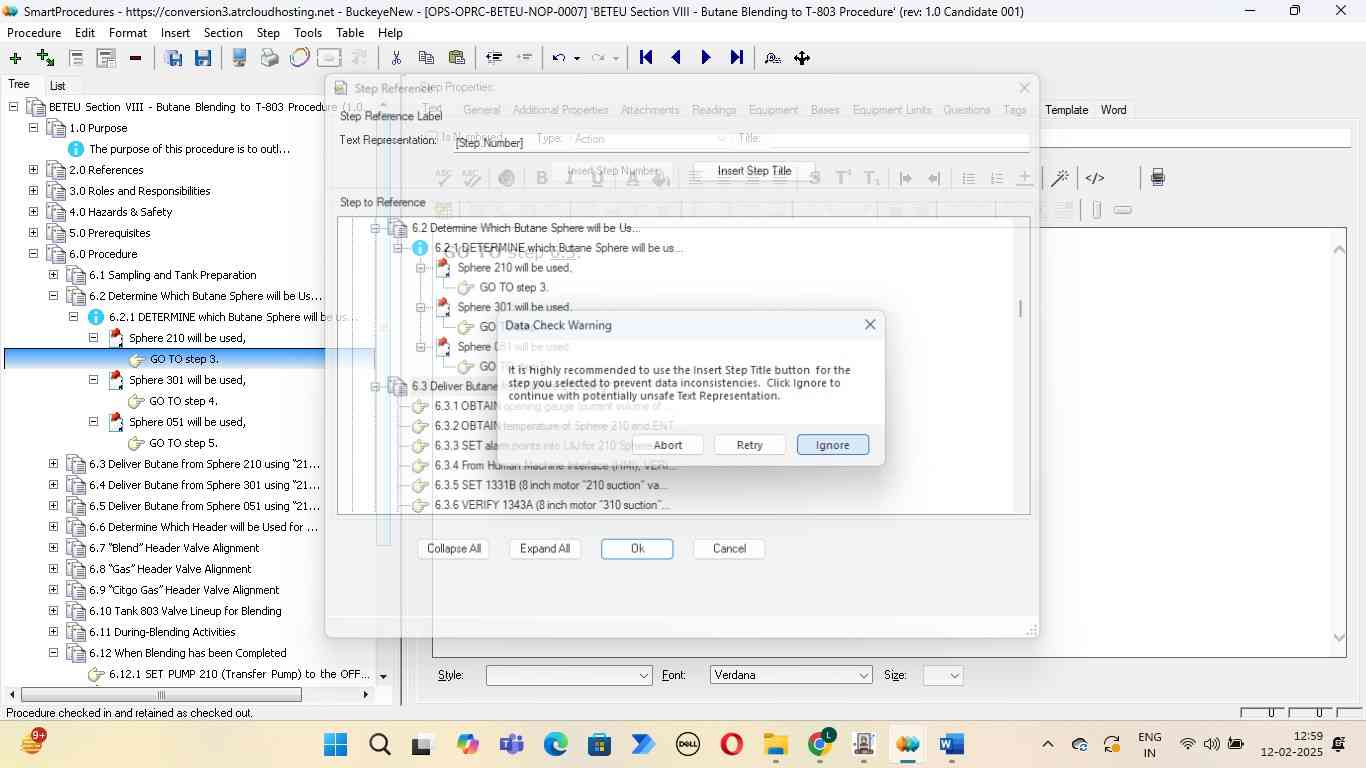Click the blue floppy disk save icon
1366x768 pixels.
click(203, 58)
